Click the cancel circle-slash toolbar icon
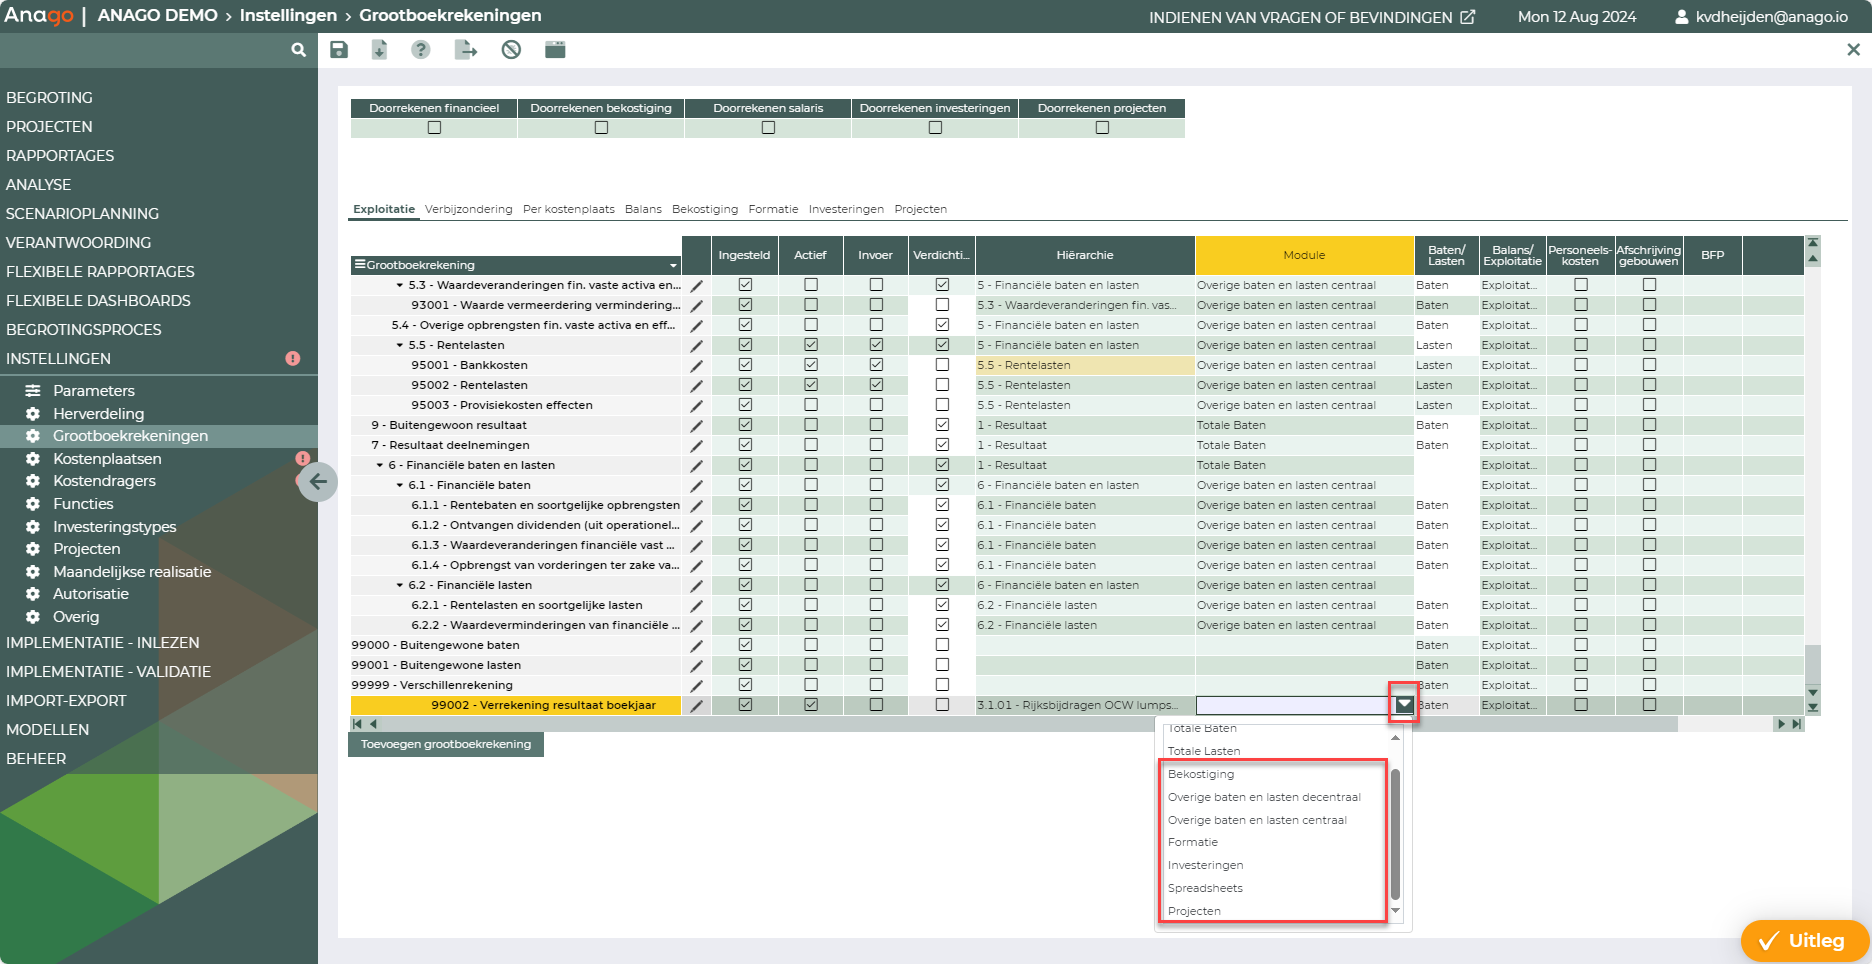The image size is (1872, 964). (511, 49)
